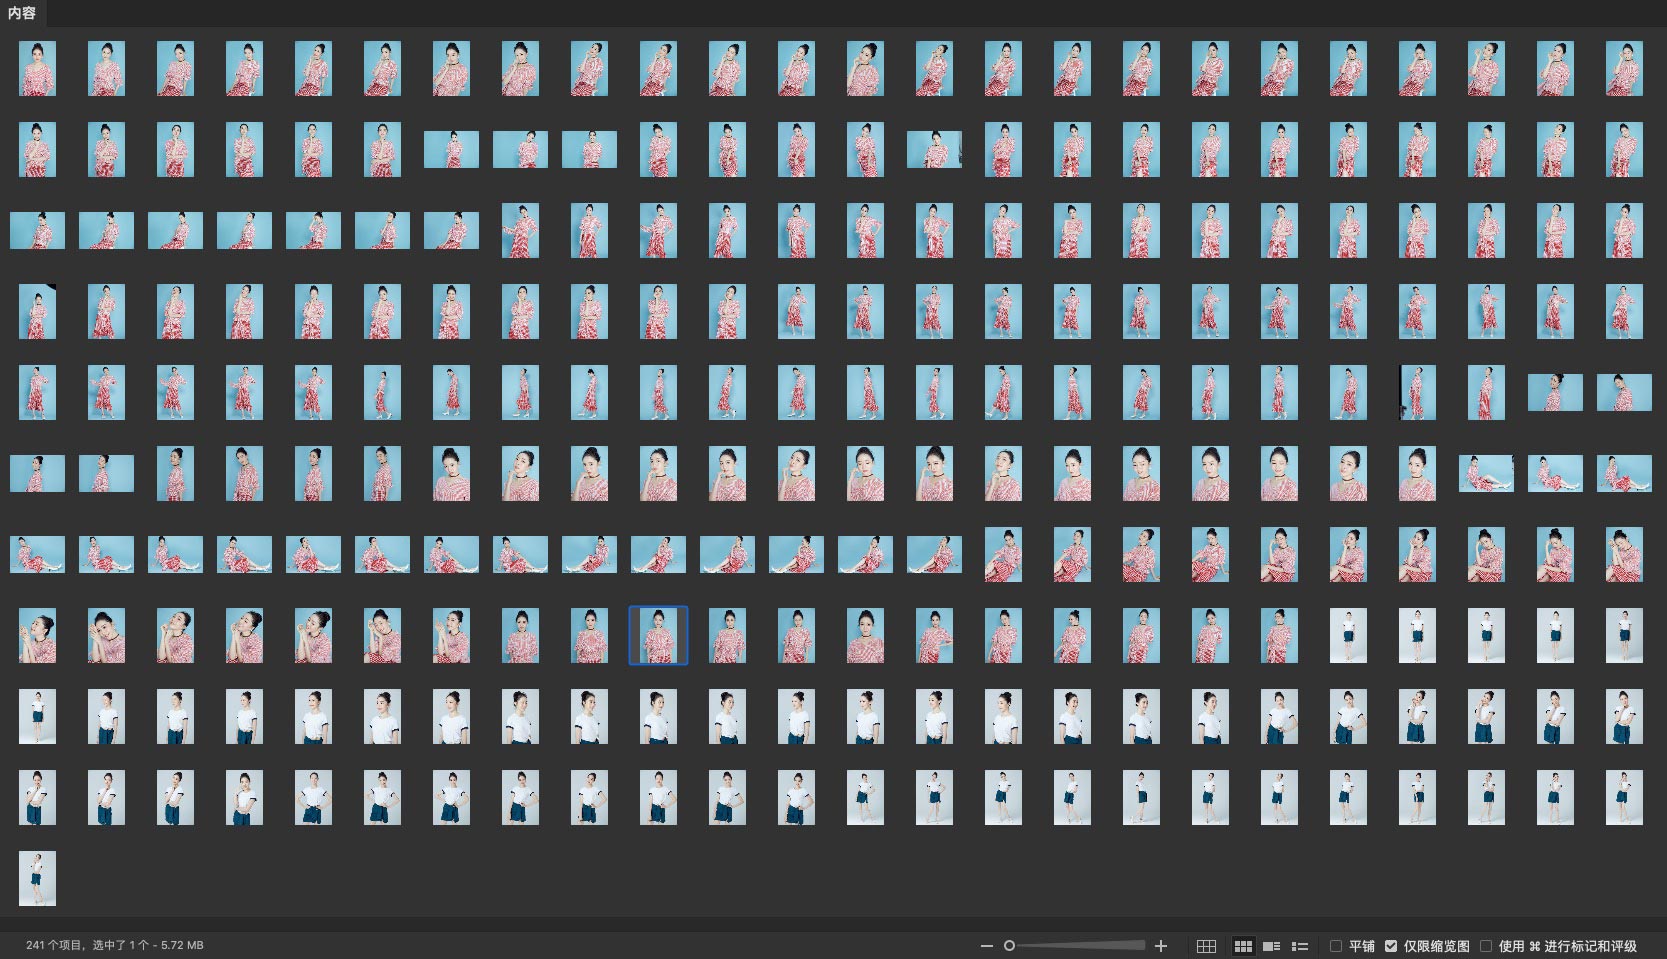The height and width of the screenshot is (959, 1667).
Task: Select the last thumbnail in the top row
Action: tap(1624, 68)
